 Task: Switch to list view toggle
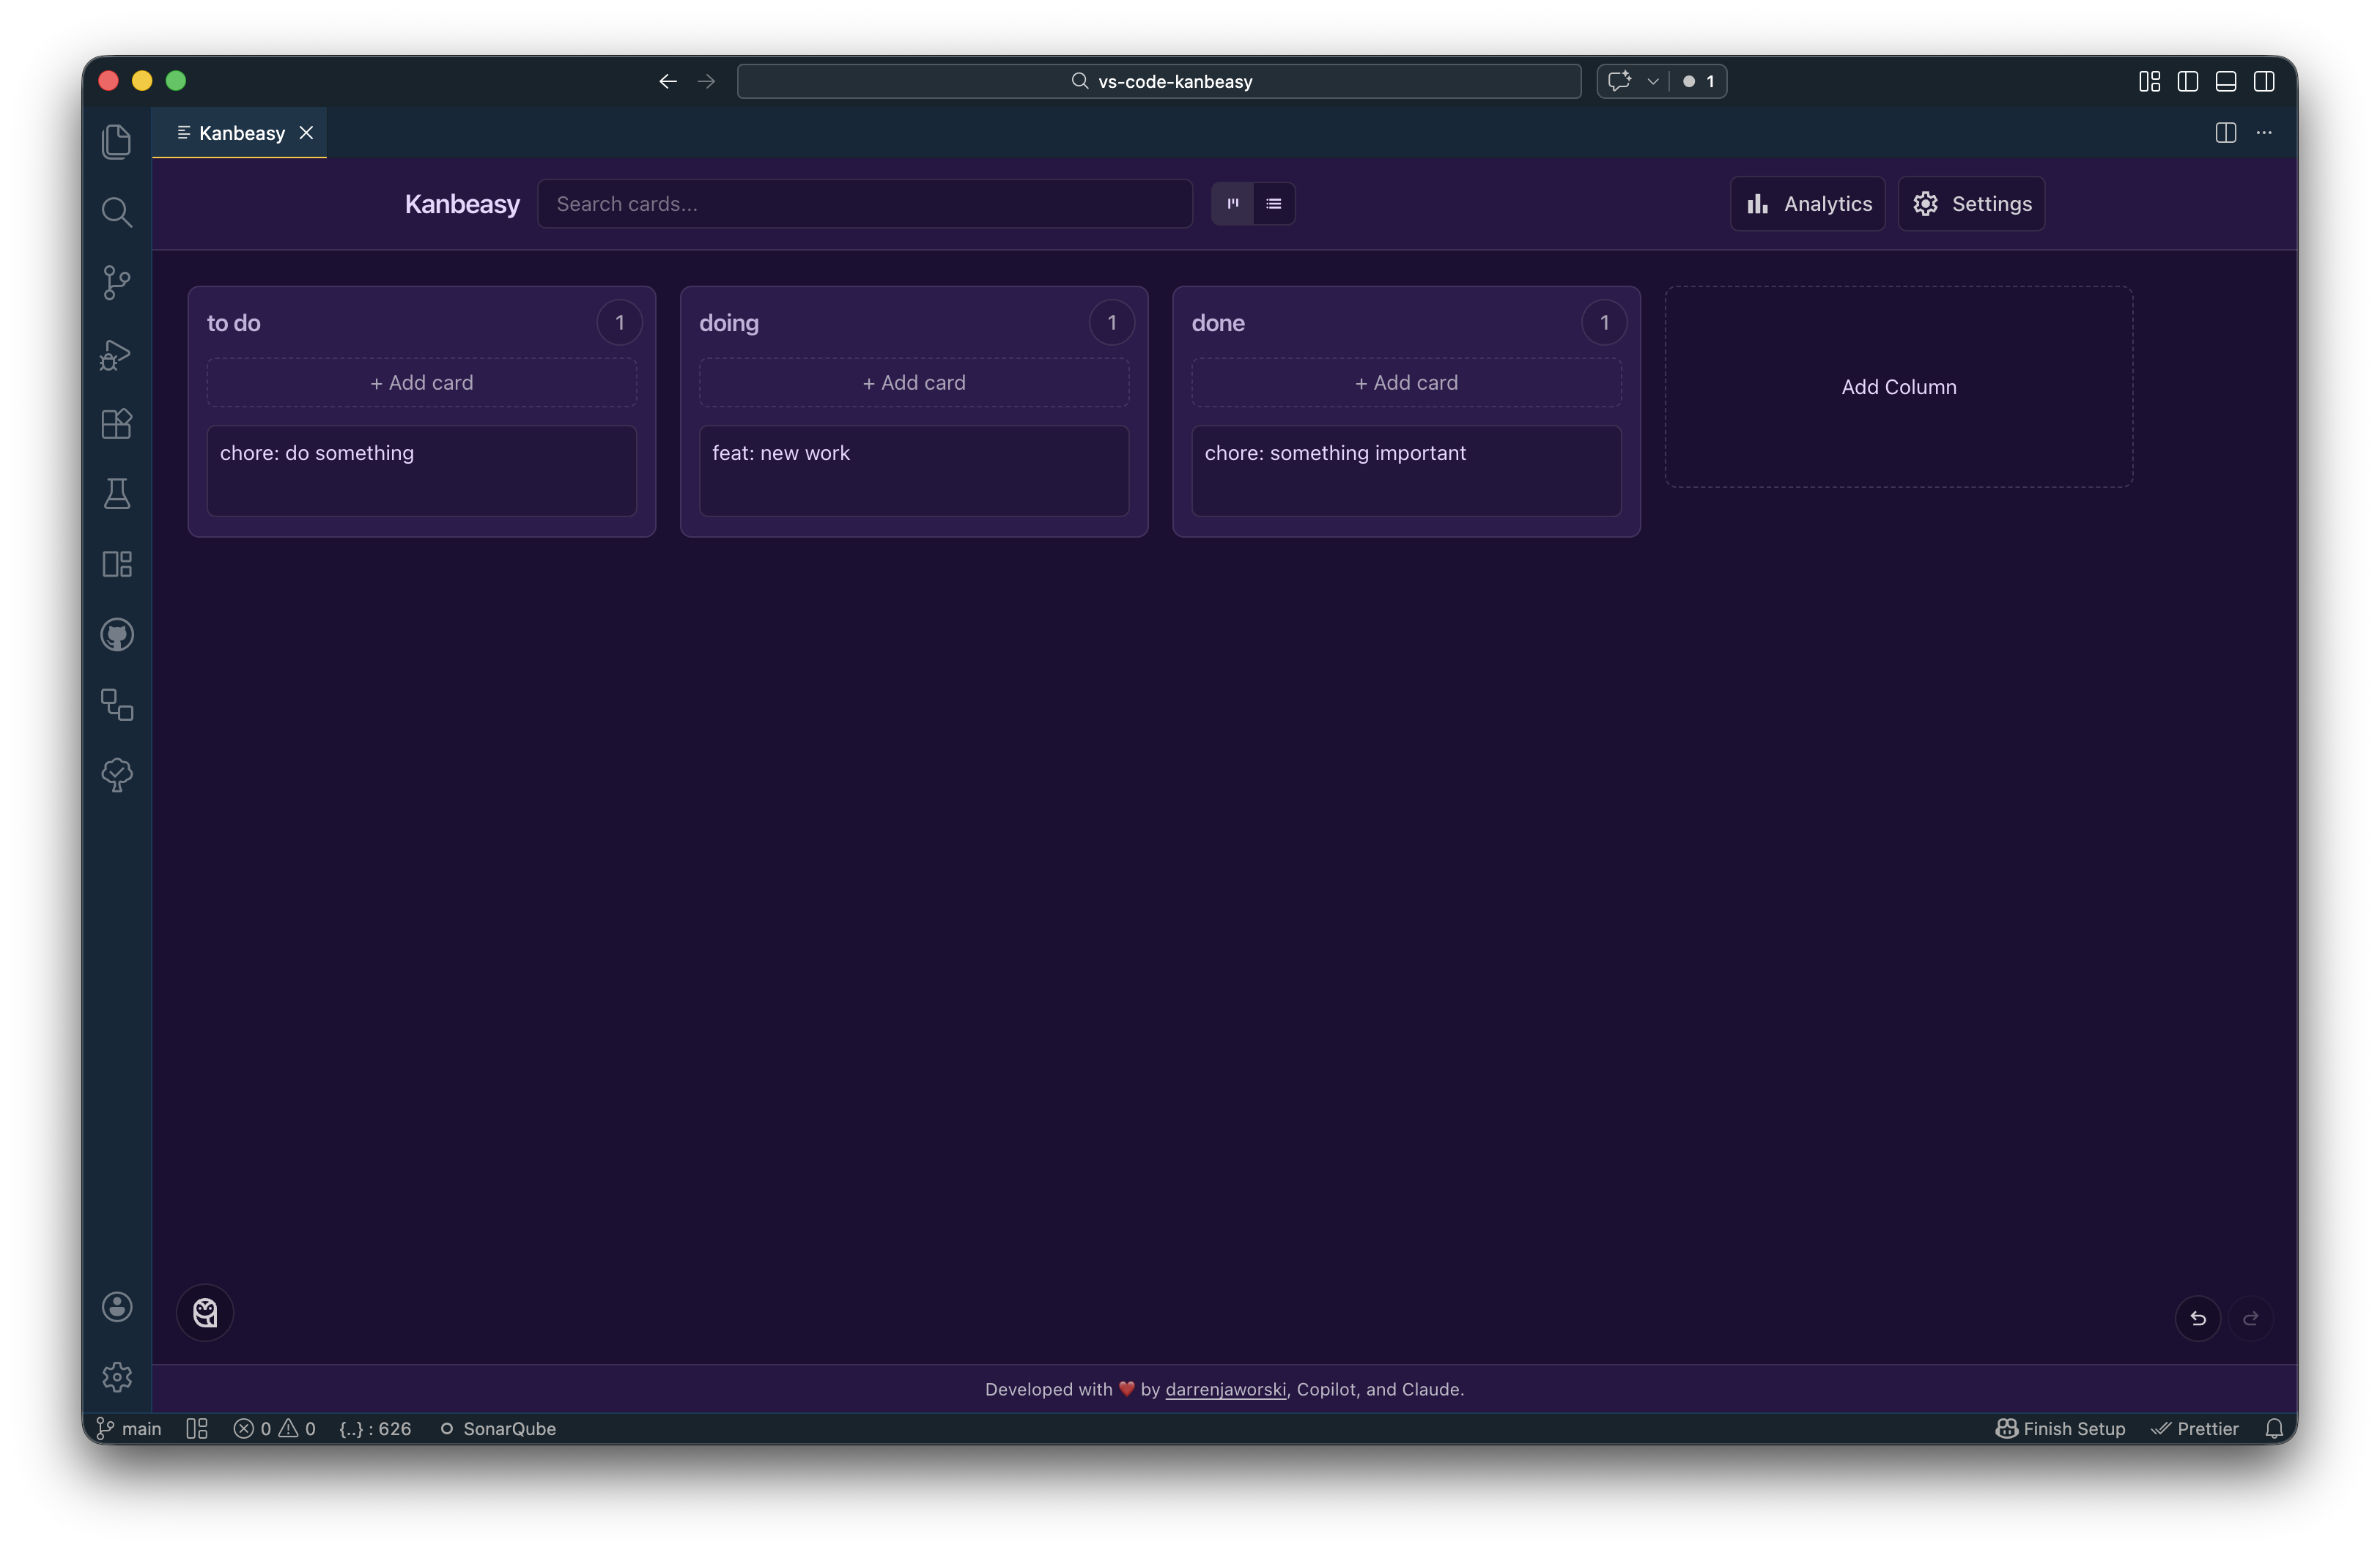(x=1273, y=204)
